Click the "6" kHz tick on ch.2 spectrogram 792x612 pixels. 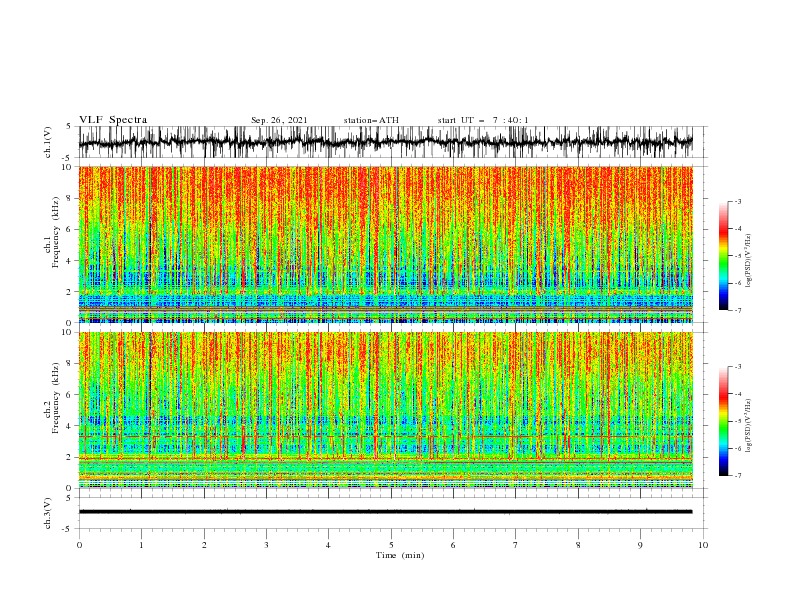coord(71,395)
